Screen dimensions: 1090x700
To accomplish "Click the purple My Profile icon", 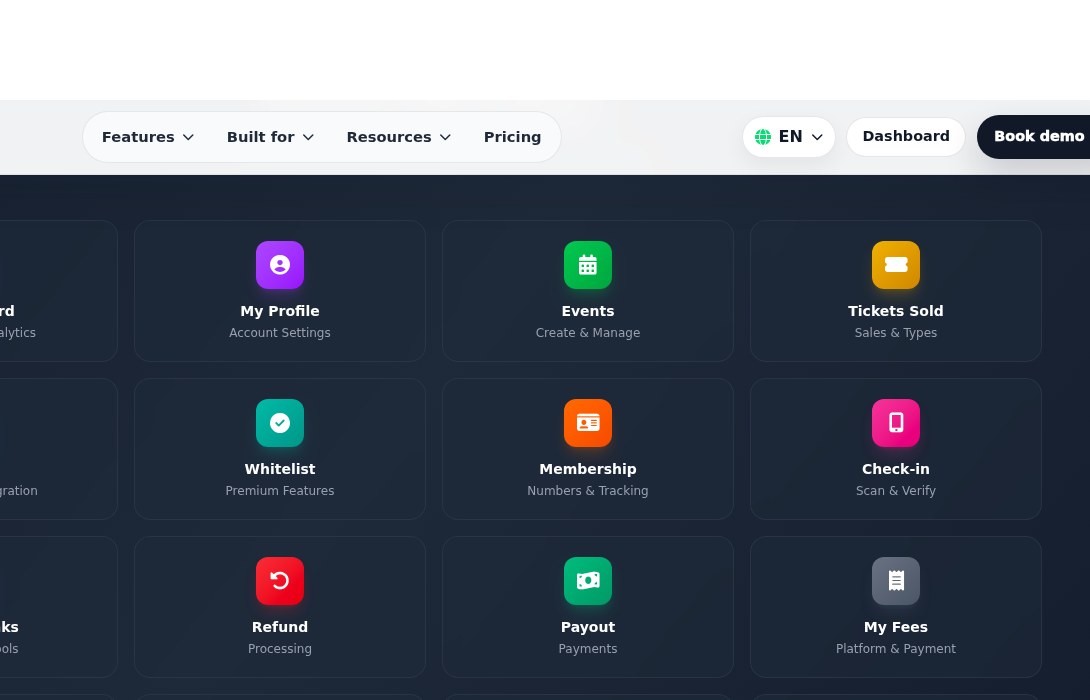I will click(x=279, y=265).
